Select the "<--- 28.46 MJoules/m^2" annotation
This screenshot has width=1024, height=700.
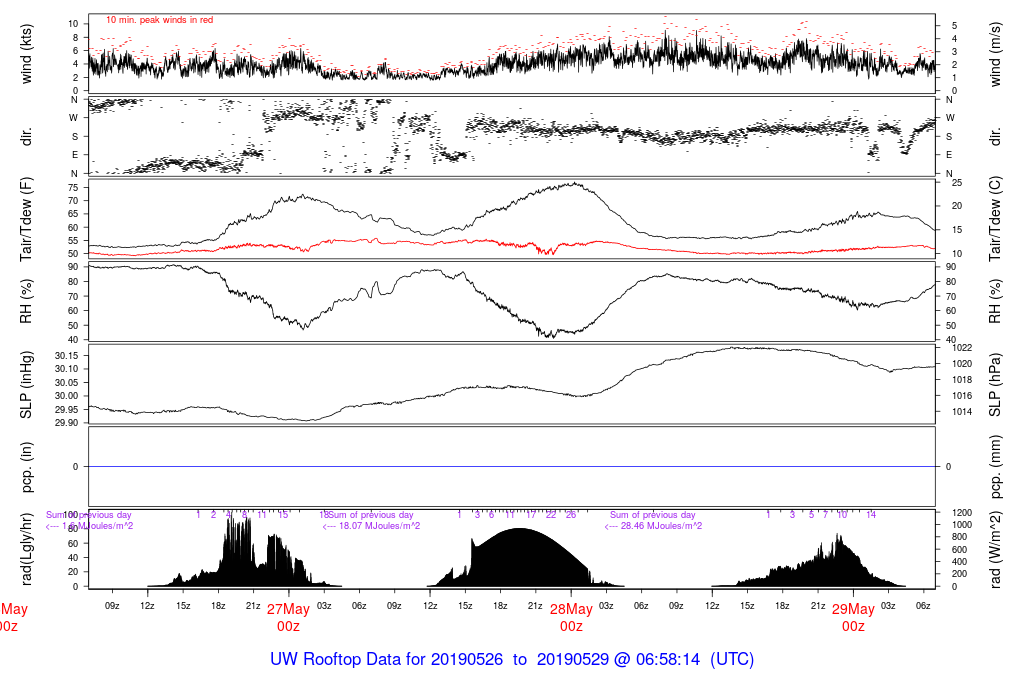[x=653, y=526]
